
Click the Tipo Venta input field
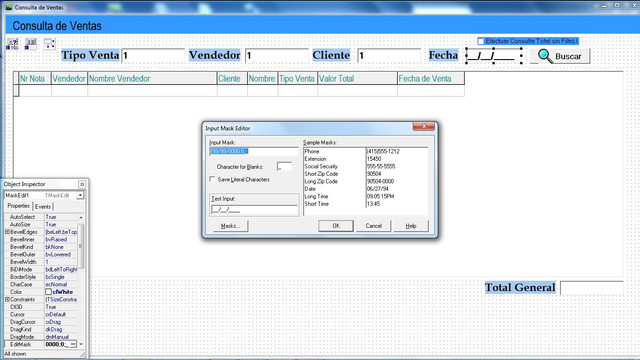pos(153,56)
